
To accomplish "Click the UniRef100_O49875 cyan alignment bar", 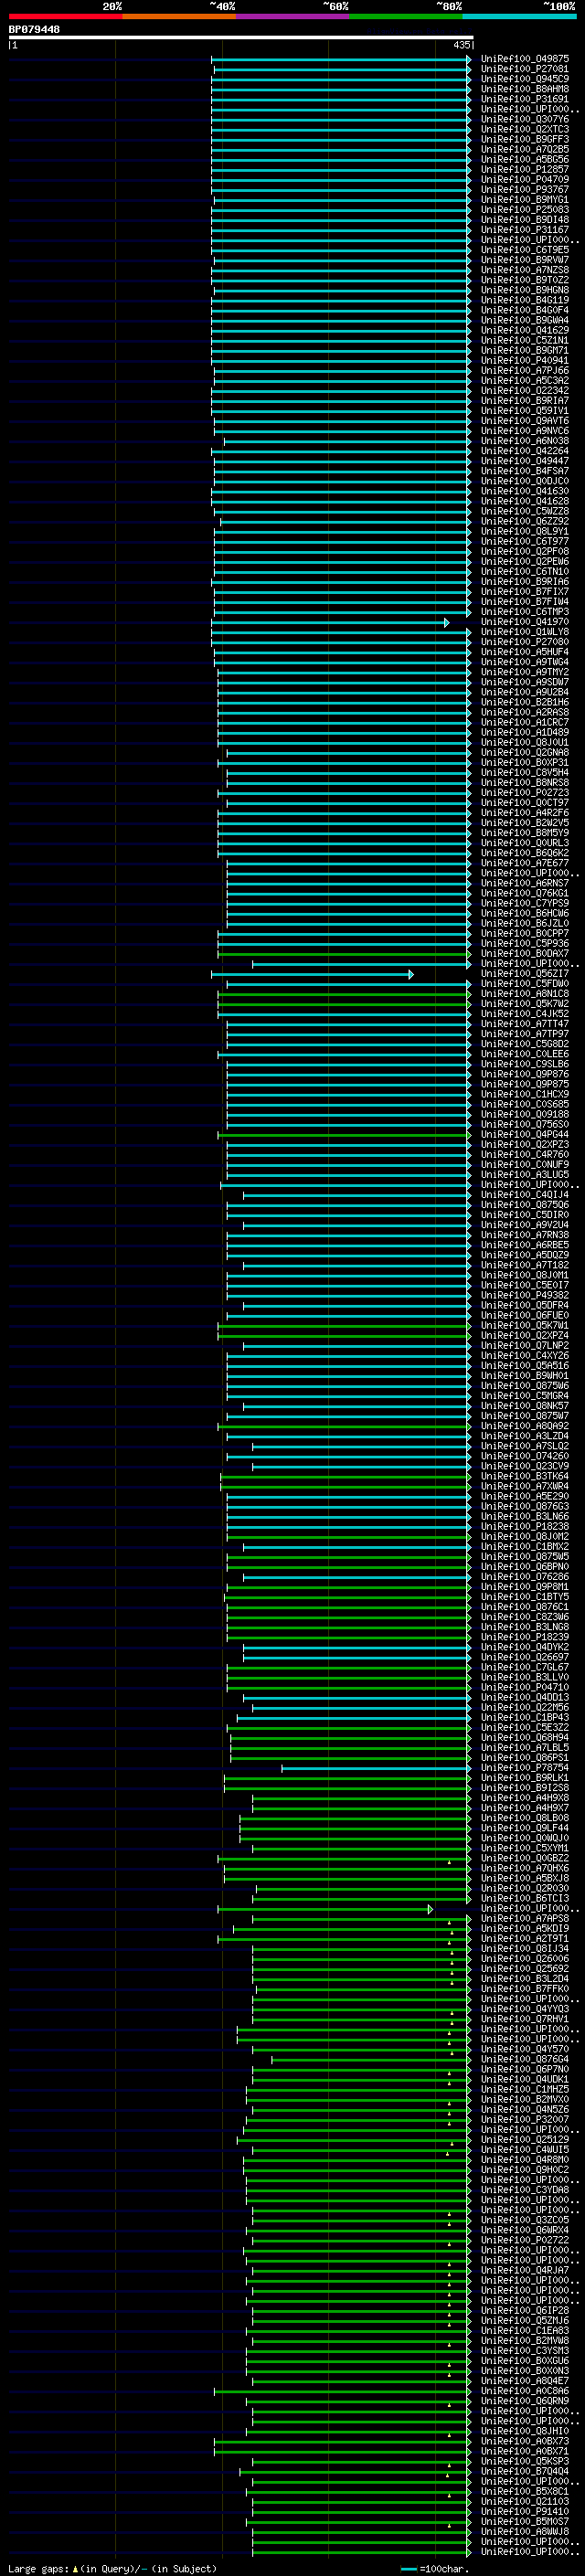I will point(341,59).
